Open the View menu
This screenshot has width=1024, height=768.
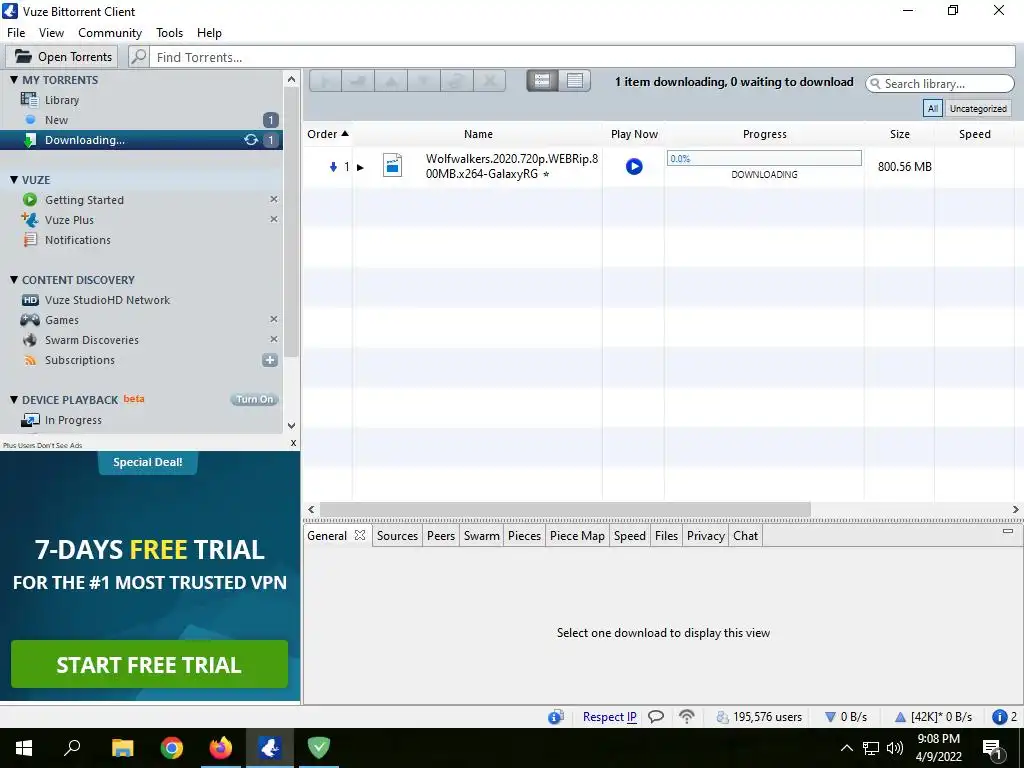click(x=51, y=33)
